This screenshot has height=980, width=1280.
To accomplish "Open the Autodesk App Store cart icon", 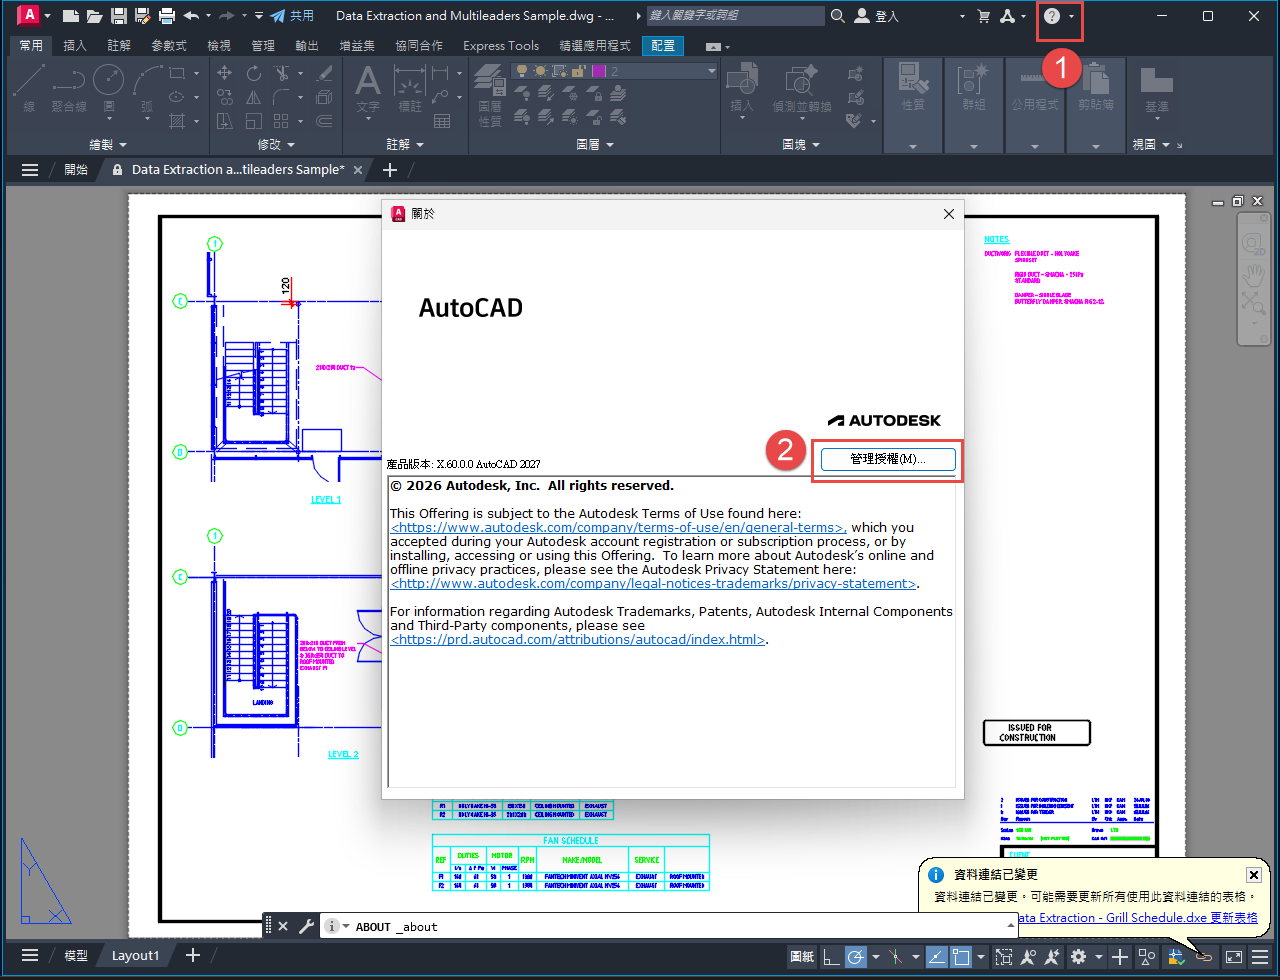I will 983,17.
